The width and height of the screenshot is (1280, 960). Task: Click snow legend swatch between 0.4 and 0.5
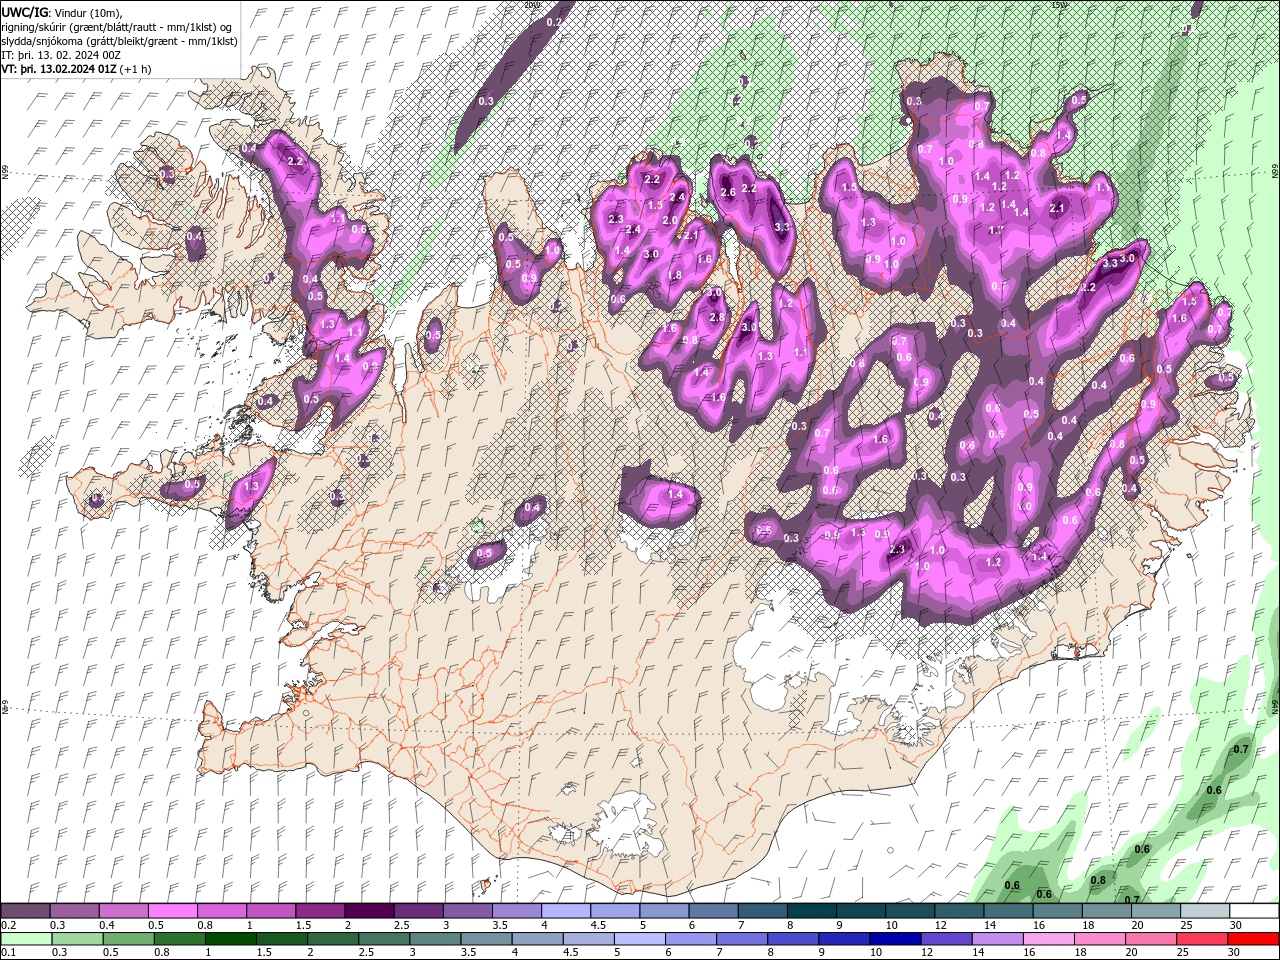coord(123,911)
